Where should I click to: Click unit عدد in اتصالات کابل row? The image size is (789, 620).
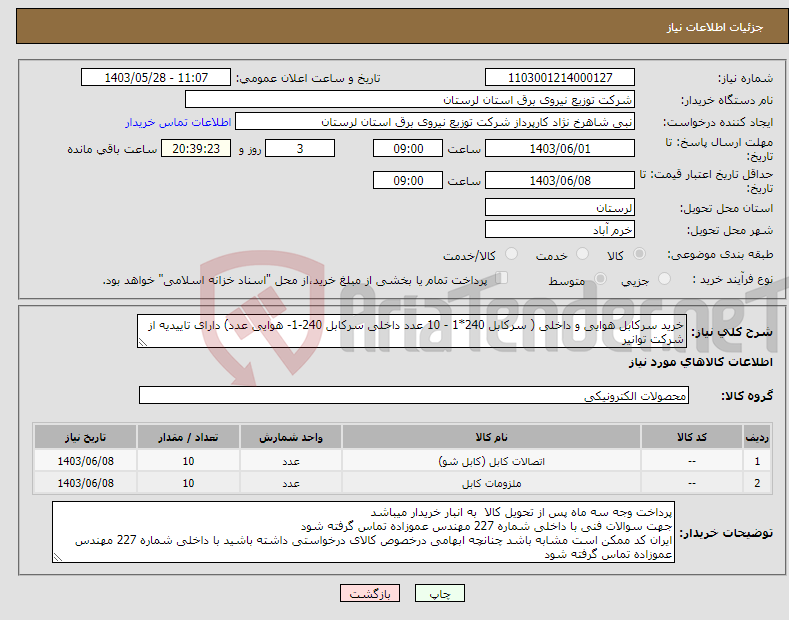click(291, 461)
